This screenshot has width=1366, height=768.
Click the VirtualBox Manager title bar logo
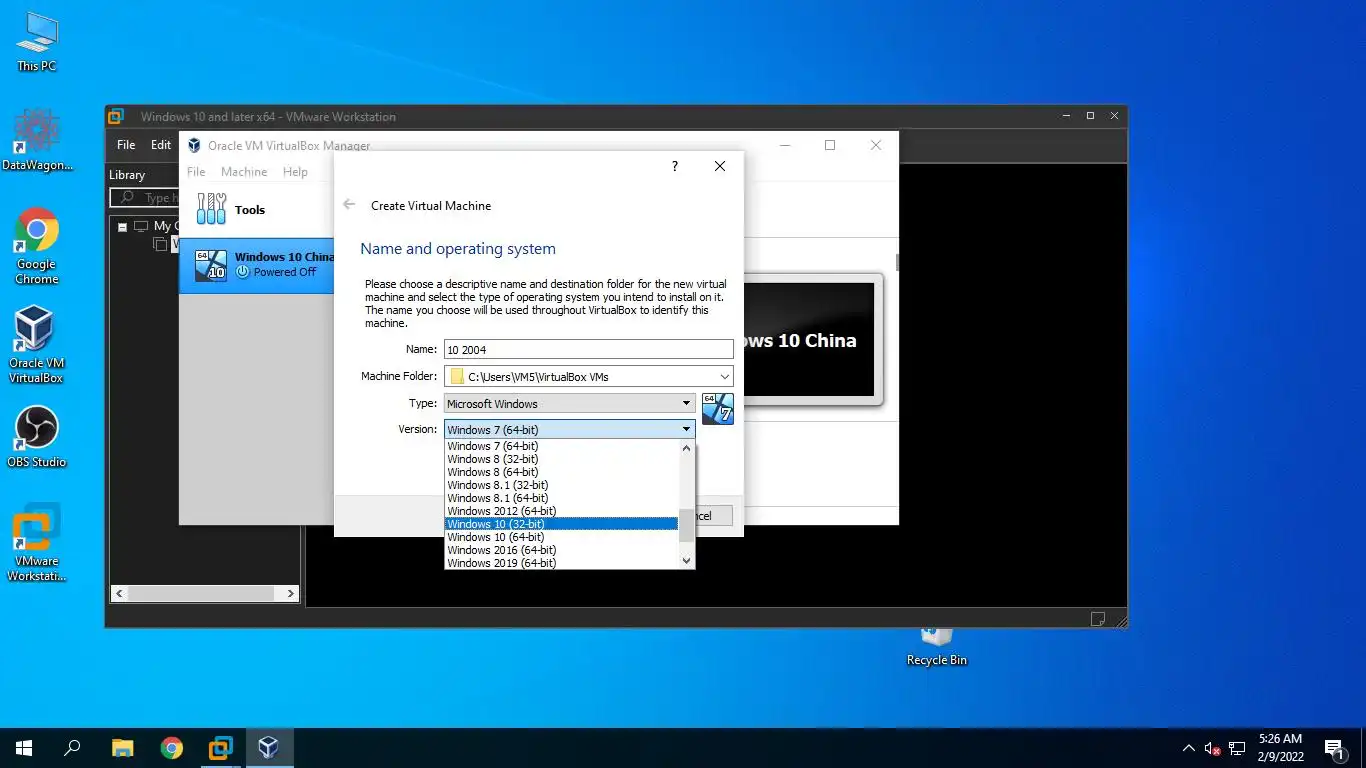(194, 145)
